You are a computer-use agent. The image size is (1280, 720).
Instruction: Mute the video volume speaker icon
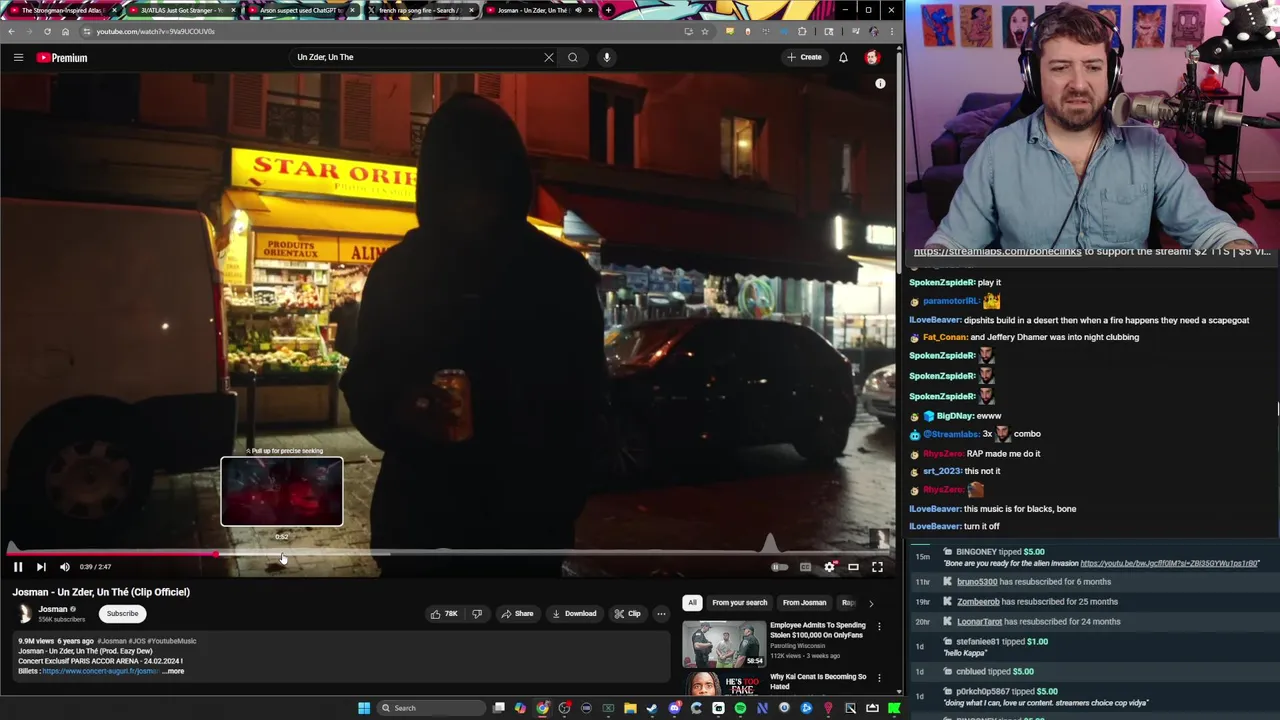(65, 567)
